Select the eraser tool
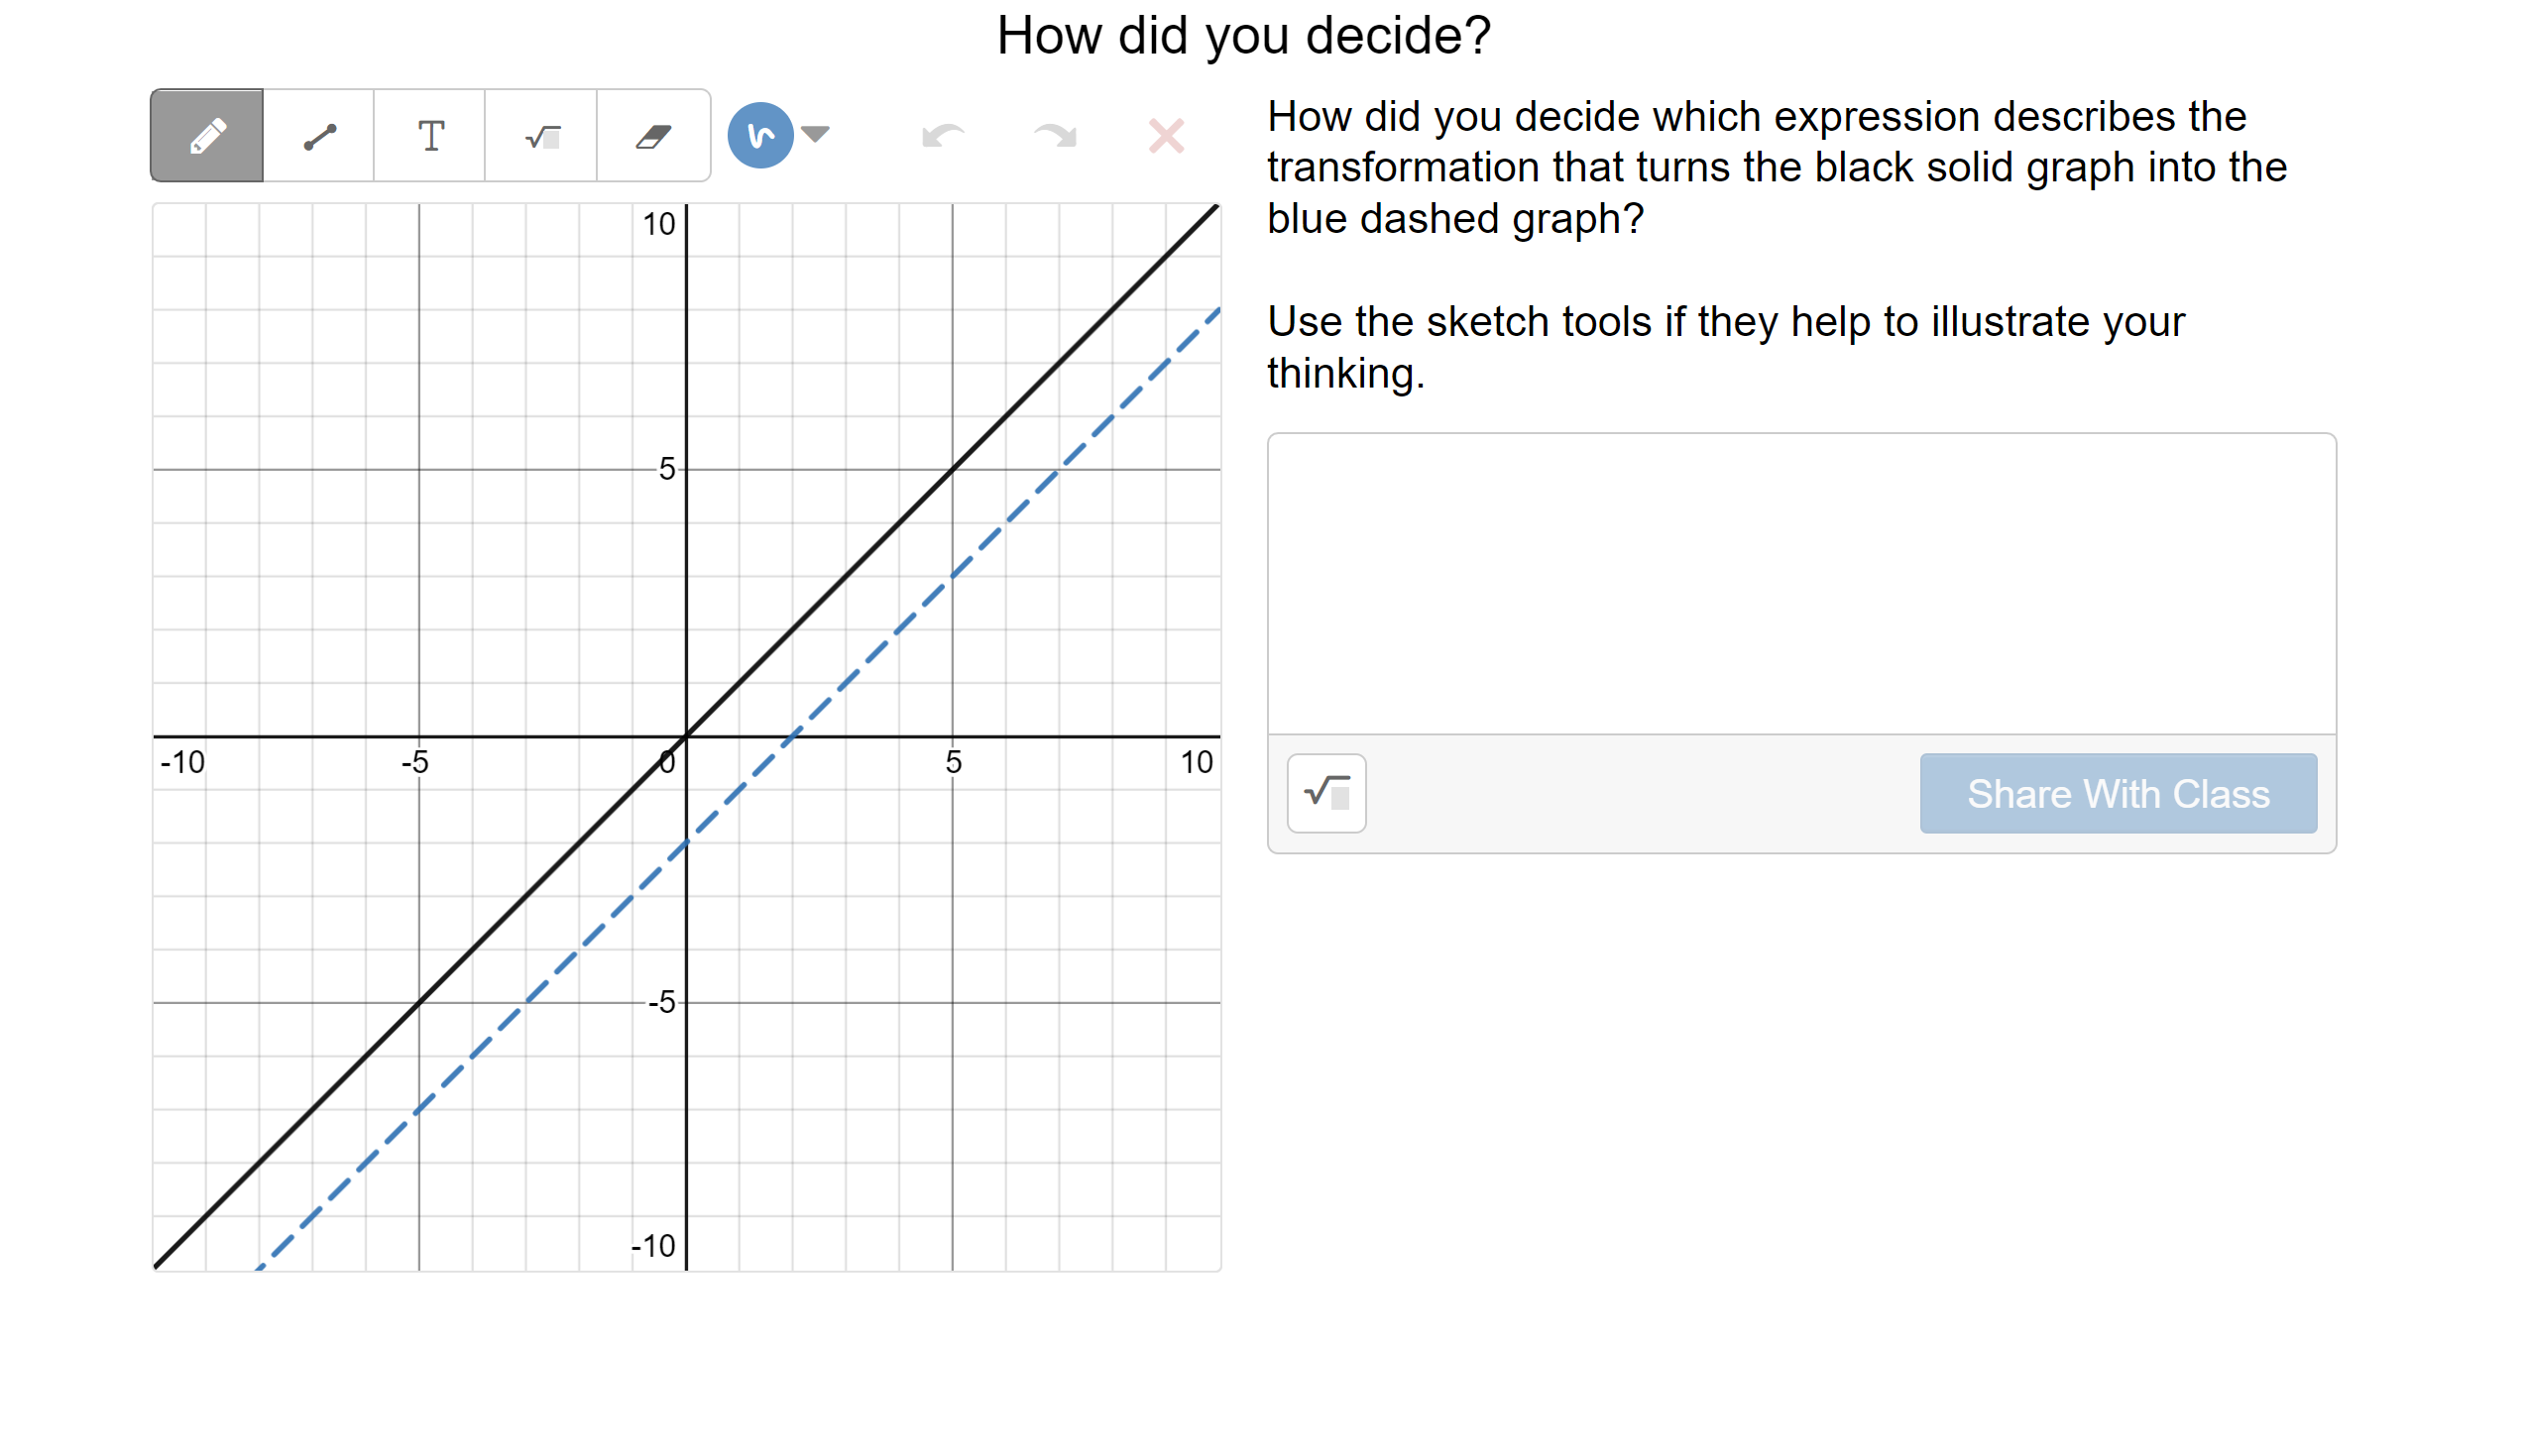 tap(653, 135)
